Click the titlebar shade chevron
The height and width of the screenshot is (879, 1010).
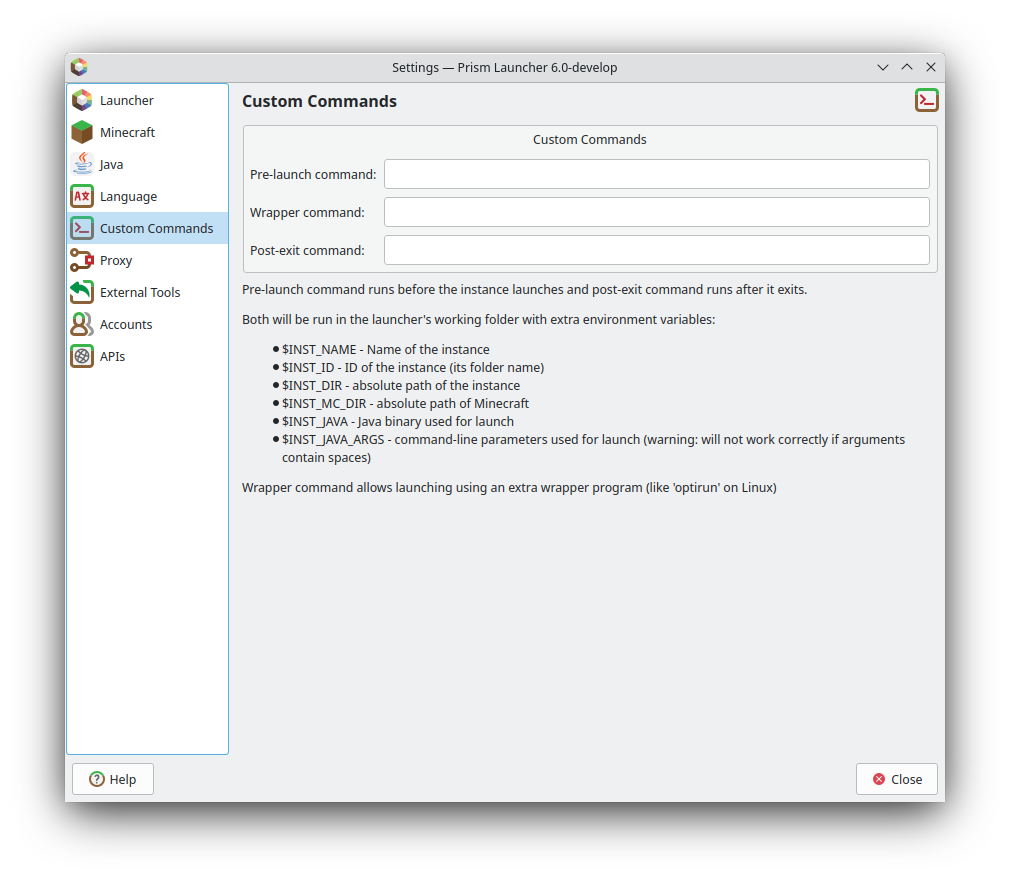click(x=883, y=67)
